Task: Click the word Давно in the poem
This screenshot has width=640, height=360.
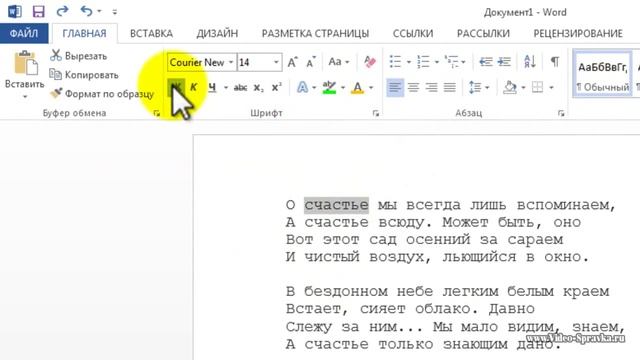Action: [x=512, y=309]
